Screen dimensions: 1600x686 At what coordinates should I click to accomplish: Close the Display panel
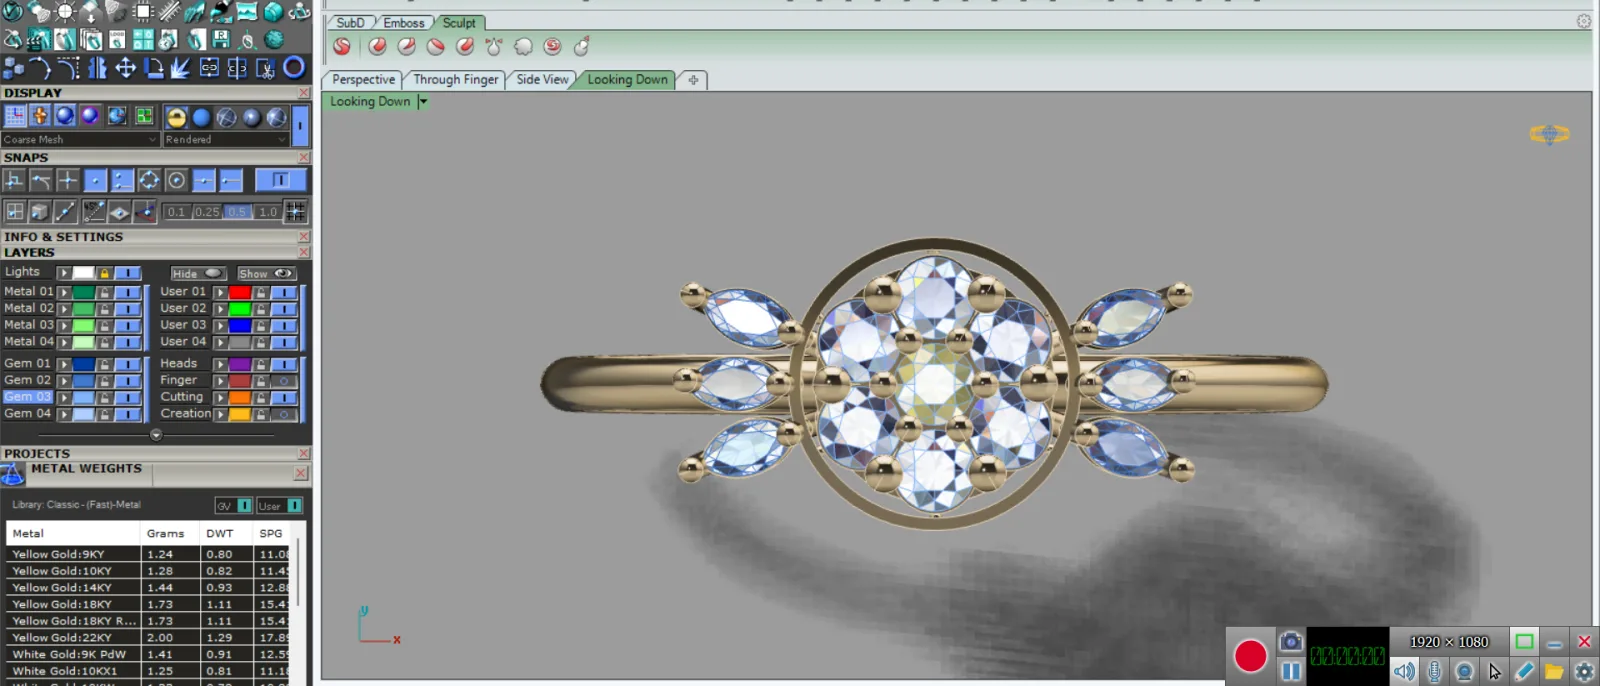point(304,93)
